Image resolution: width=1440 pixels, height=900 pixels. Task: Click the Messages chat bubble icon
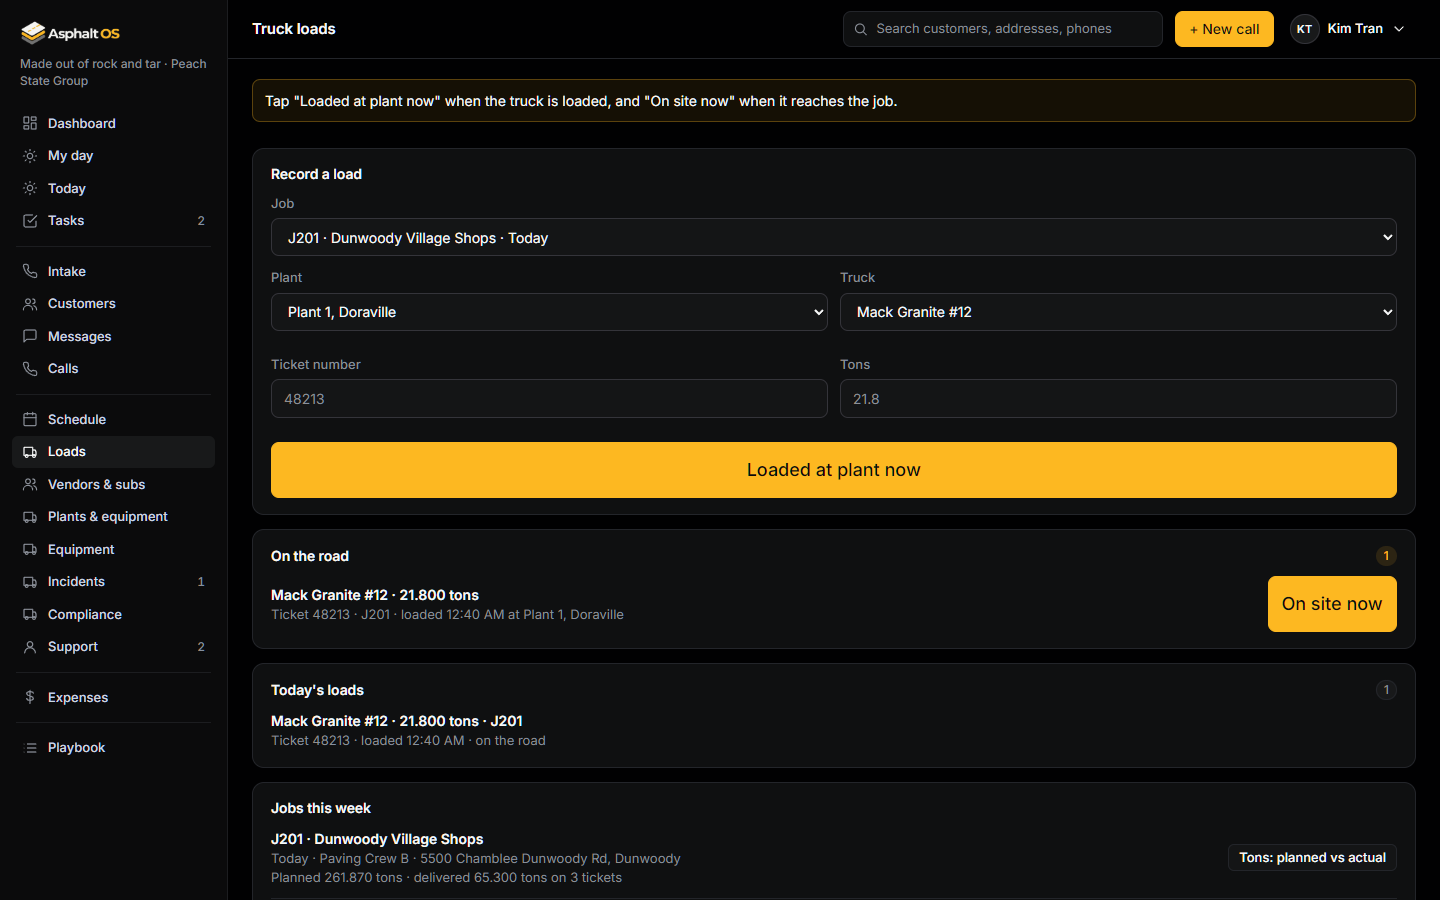pyautogui.click(x=30, y=336)
